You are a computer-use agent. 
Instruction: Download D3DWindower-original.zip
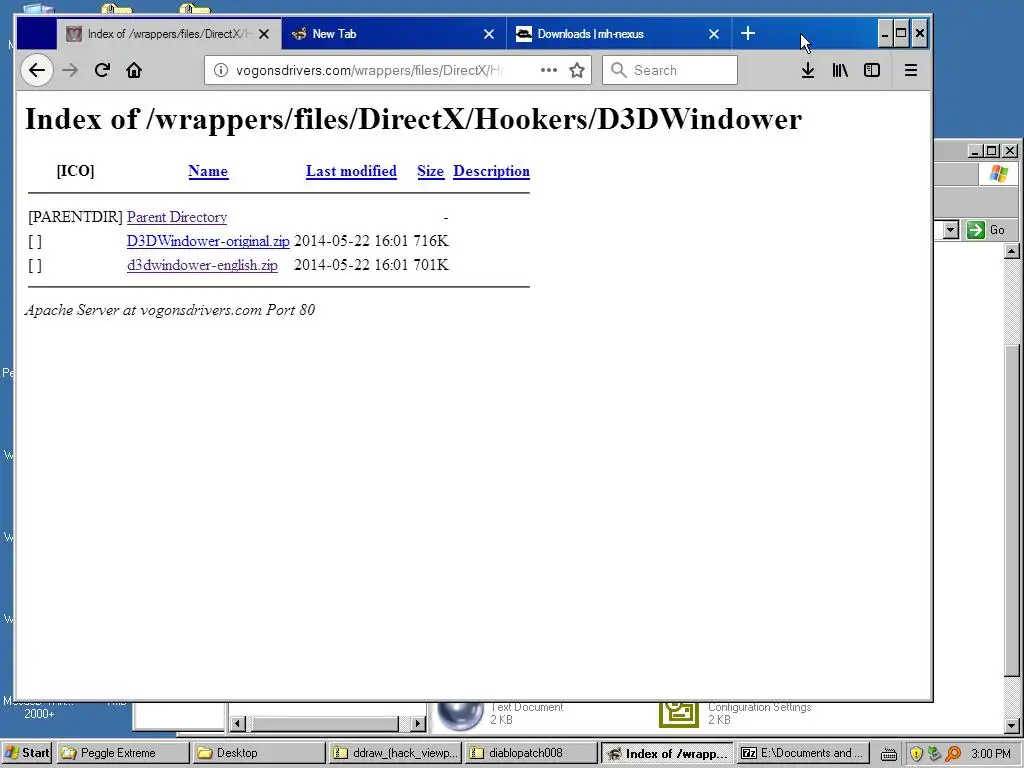coord(208,241)
